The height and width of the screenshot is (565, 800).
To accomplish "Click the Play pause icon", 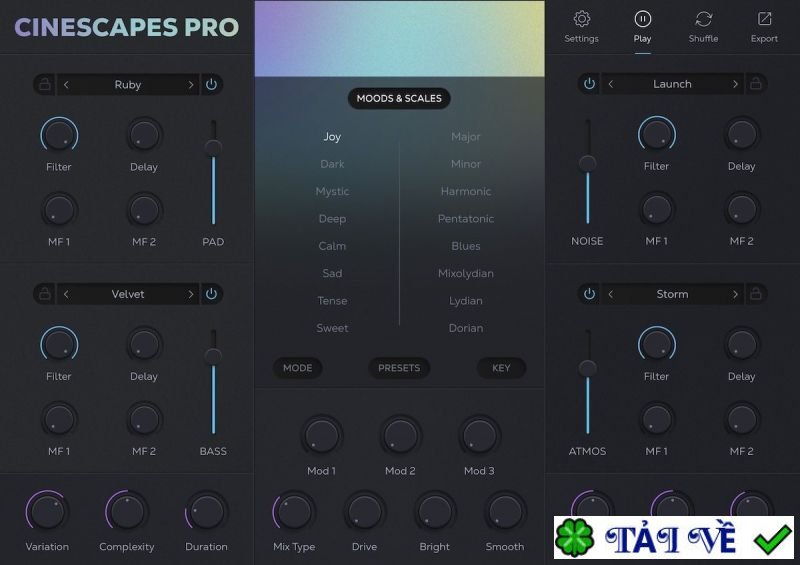I will point(642,19).
